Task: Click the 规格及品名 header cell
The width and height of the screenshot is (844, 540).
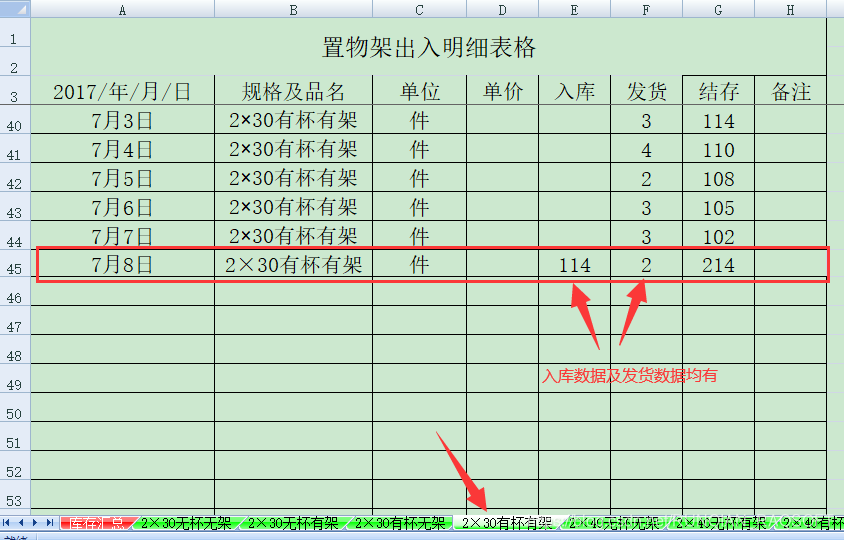Action: [x=293, y=90]
